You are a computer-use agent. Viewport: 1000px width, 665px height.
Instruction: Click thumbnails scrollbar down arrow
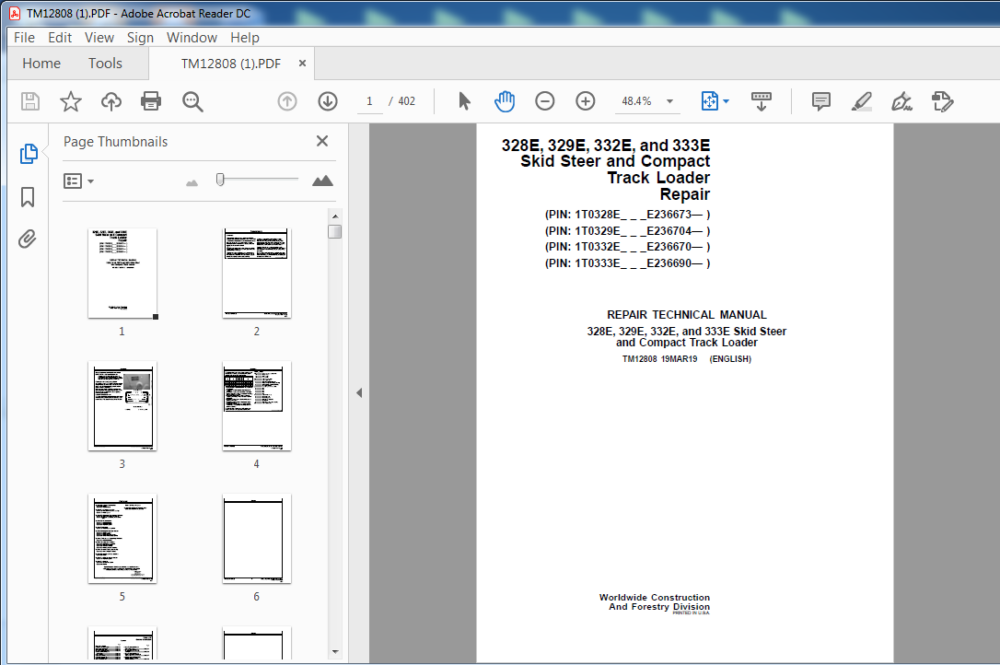(335, 652)
